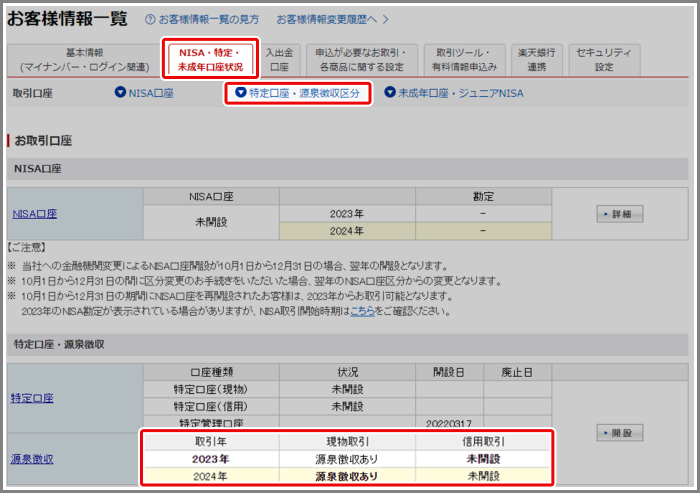Open the 源泉徴収 link in the table
Image resolution: width=700 pixels, height=493 pixels.
coord(32,459)
